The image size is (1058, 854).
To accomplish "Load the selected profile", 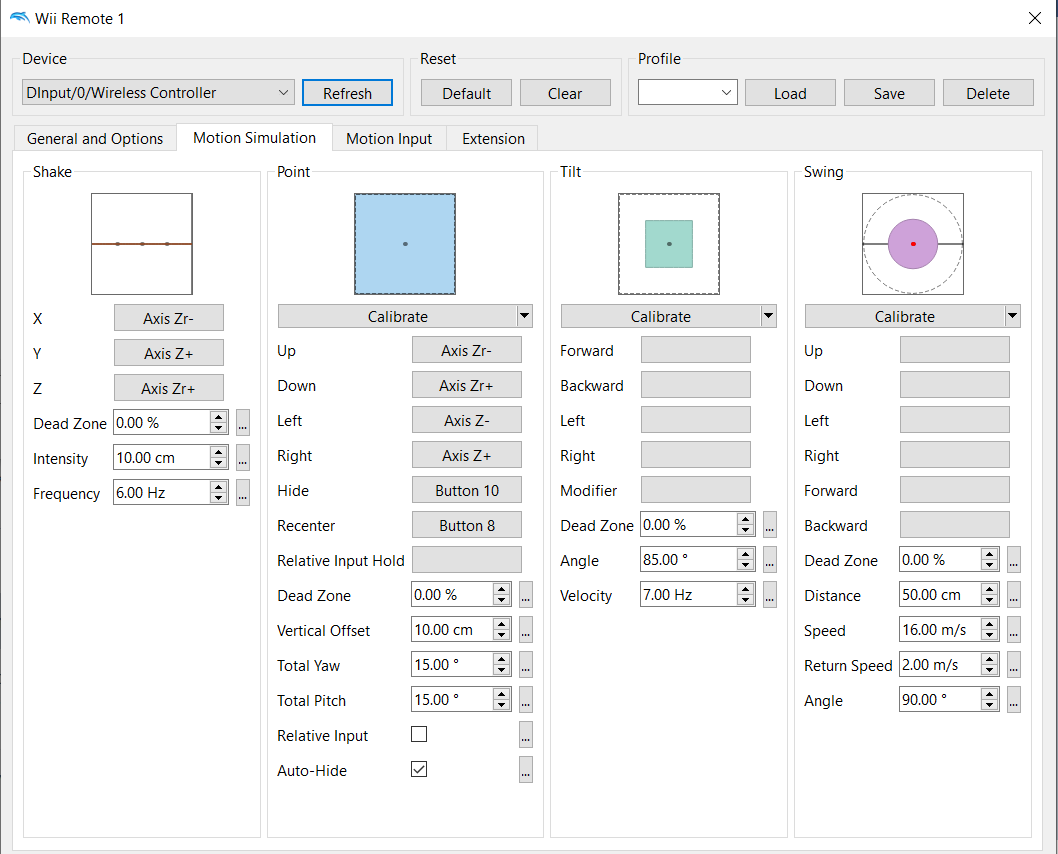I will click(x=790, y=93).
